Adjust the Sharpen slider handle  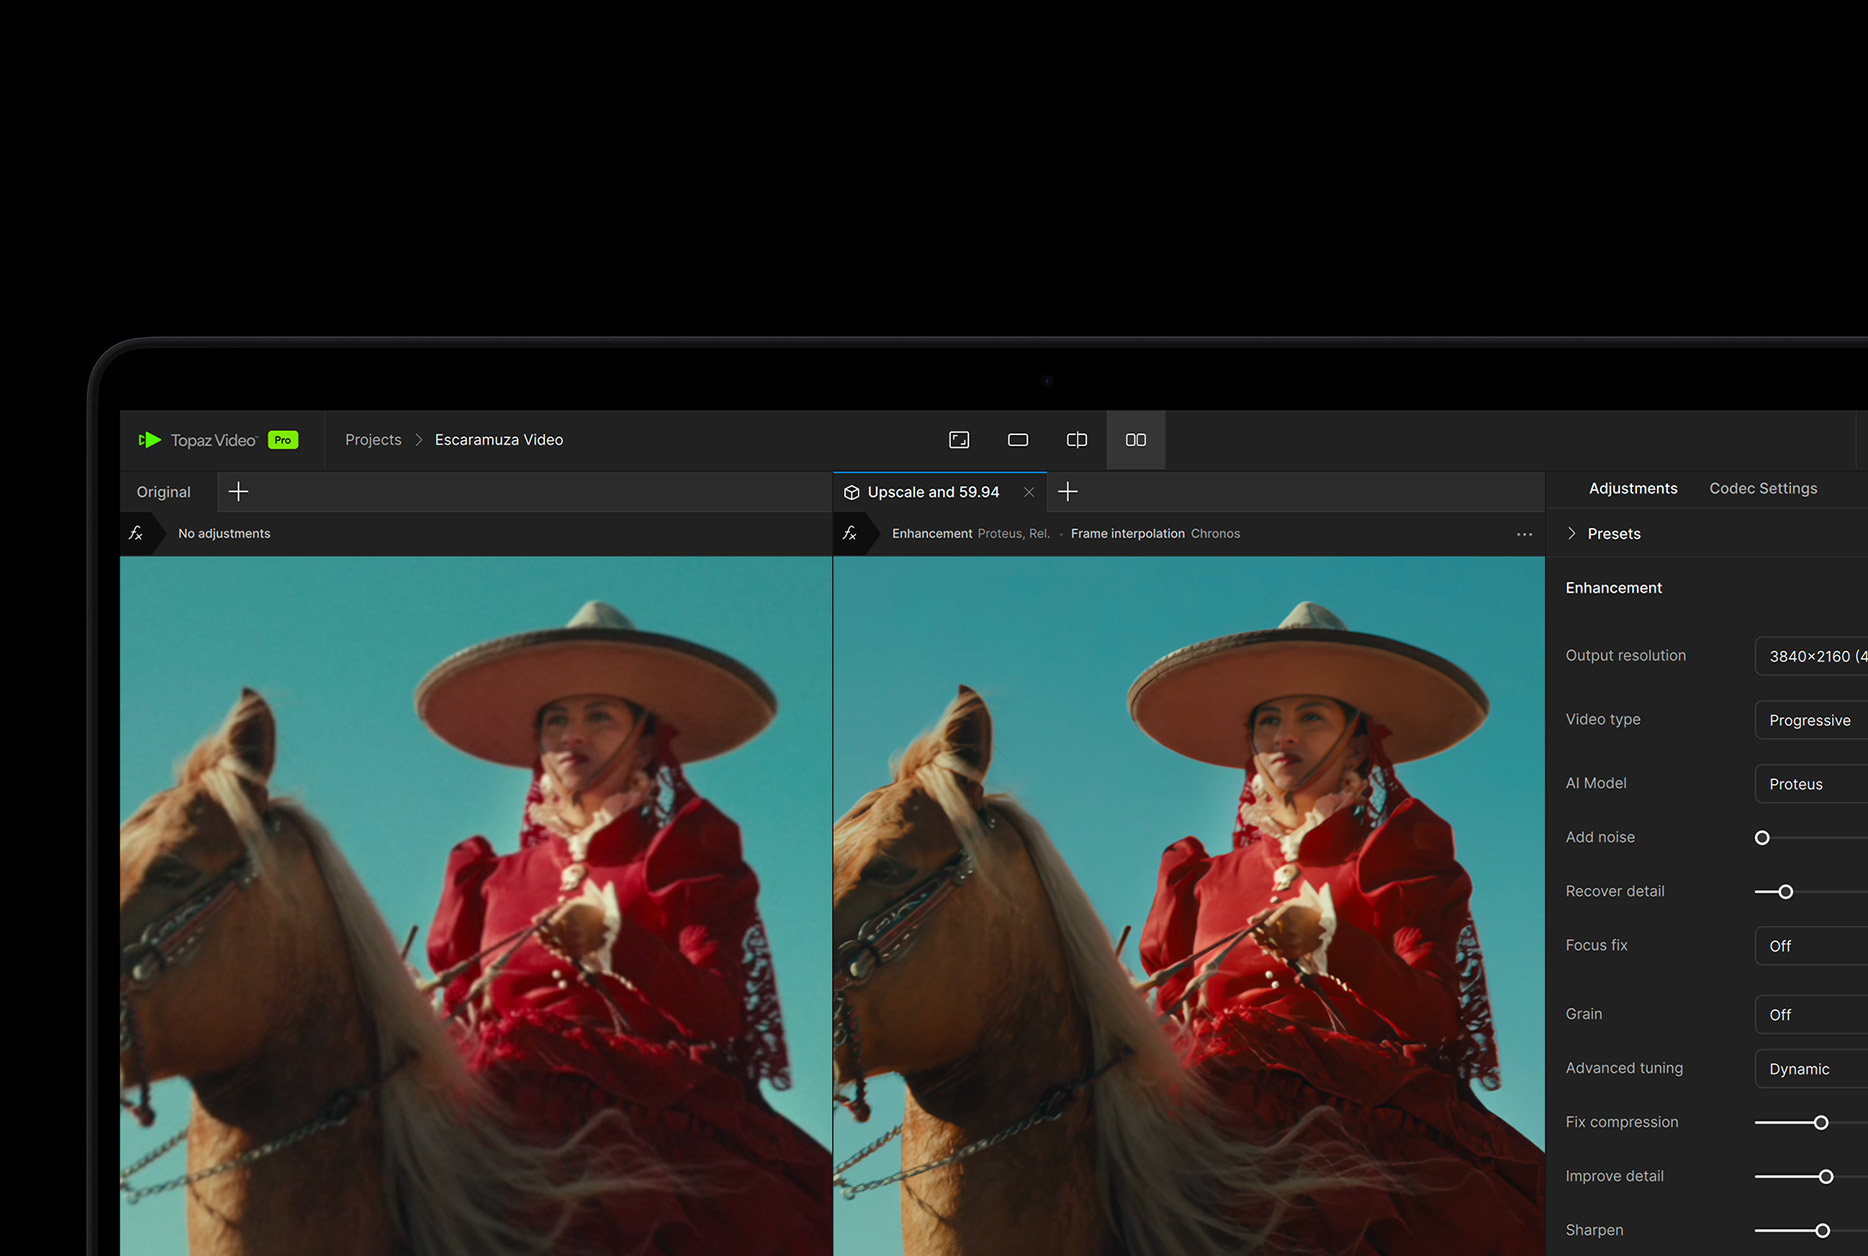point(1822,1231)
